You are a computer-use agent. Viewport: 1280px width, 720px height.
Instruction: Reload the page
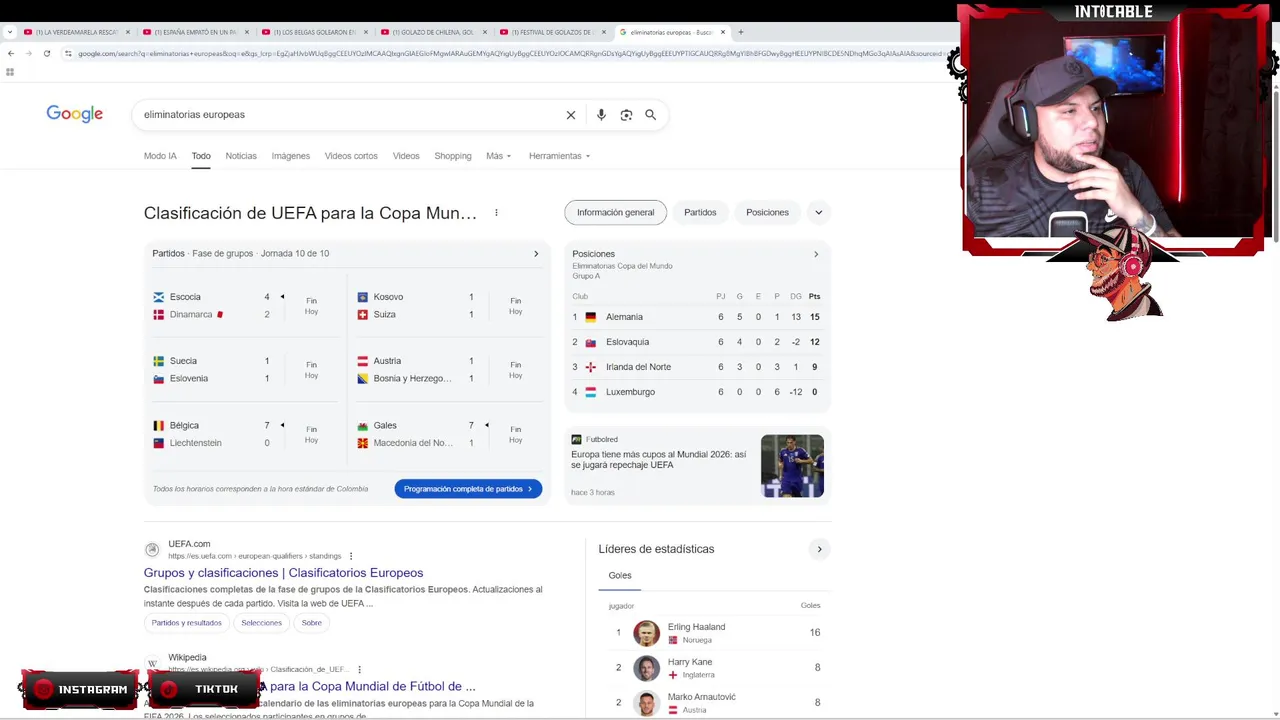click(x=46, y=53)
